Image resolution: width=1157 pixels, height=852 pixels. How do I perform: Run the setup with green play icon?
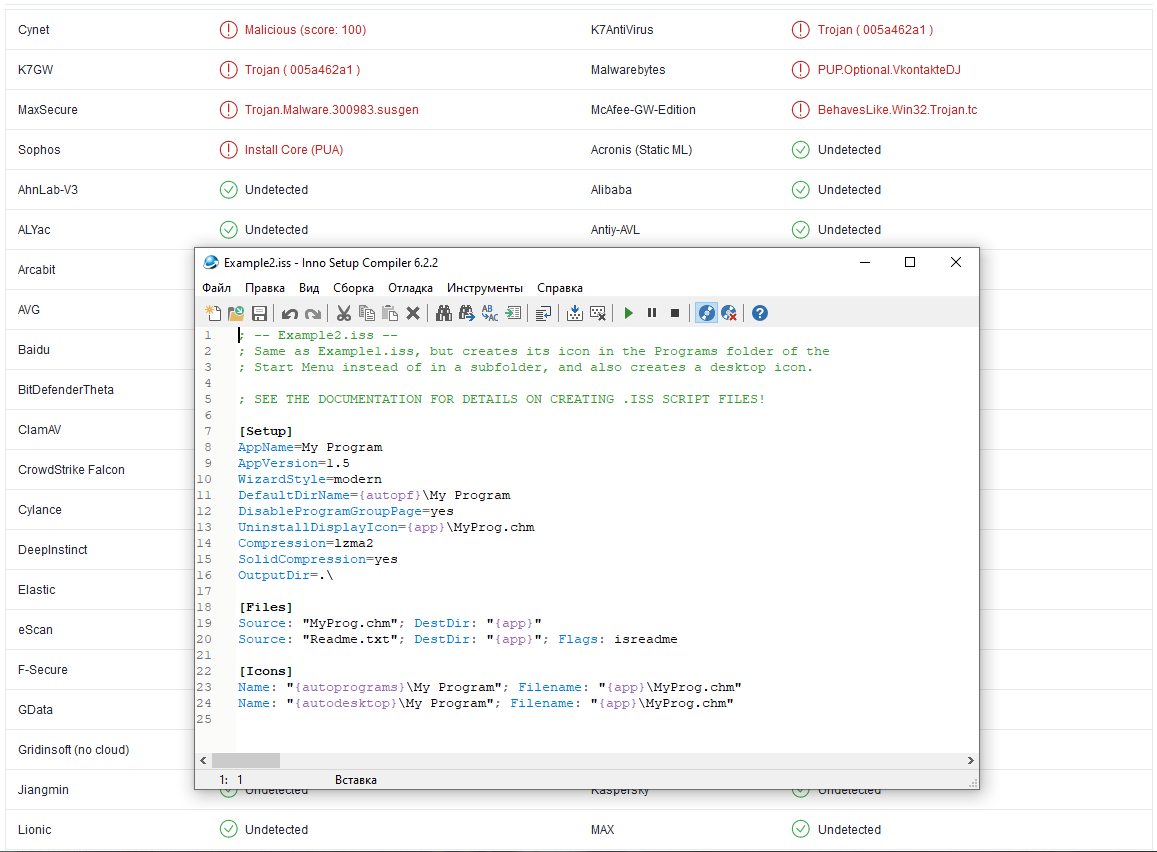(629, 314)
